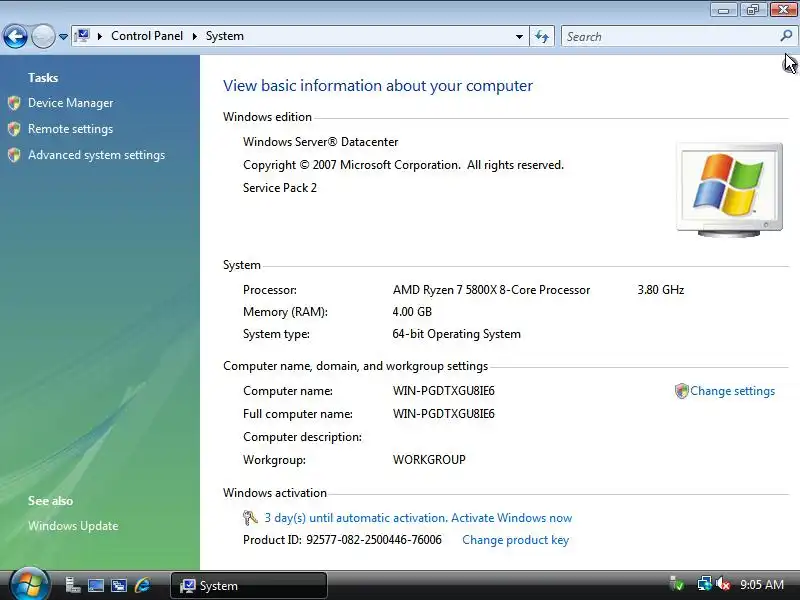
Task: Click the AMD Ryzen 7 5800X processor text
Action: pos(491,290)
